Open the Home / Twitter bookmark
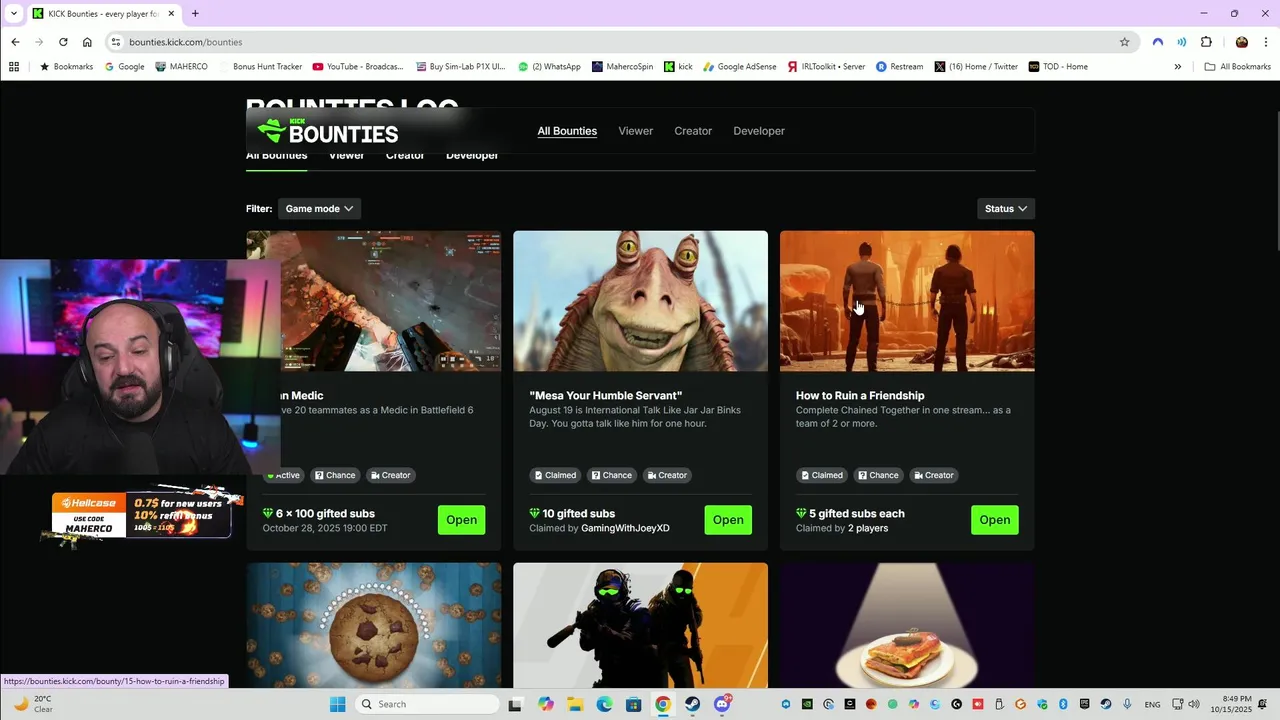 coord(976,67)
